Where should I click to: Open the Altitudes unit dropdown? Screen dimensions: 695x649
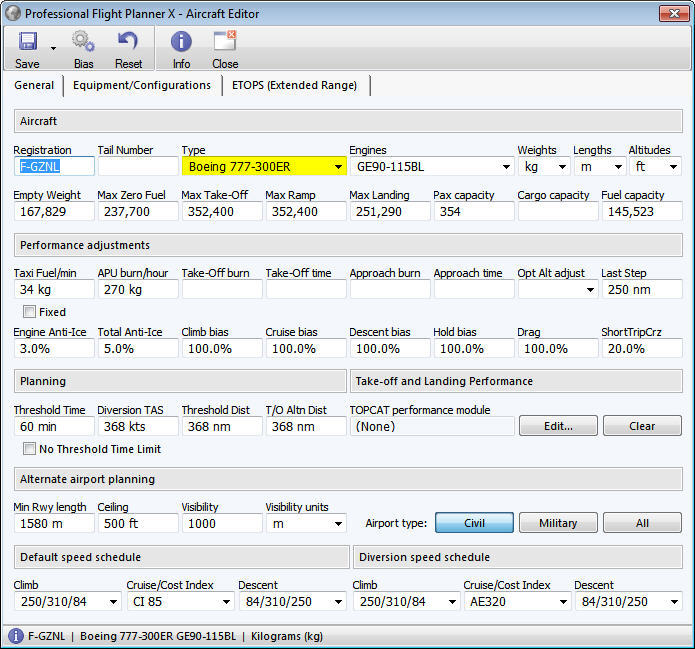click(655, 167)
